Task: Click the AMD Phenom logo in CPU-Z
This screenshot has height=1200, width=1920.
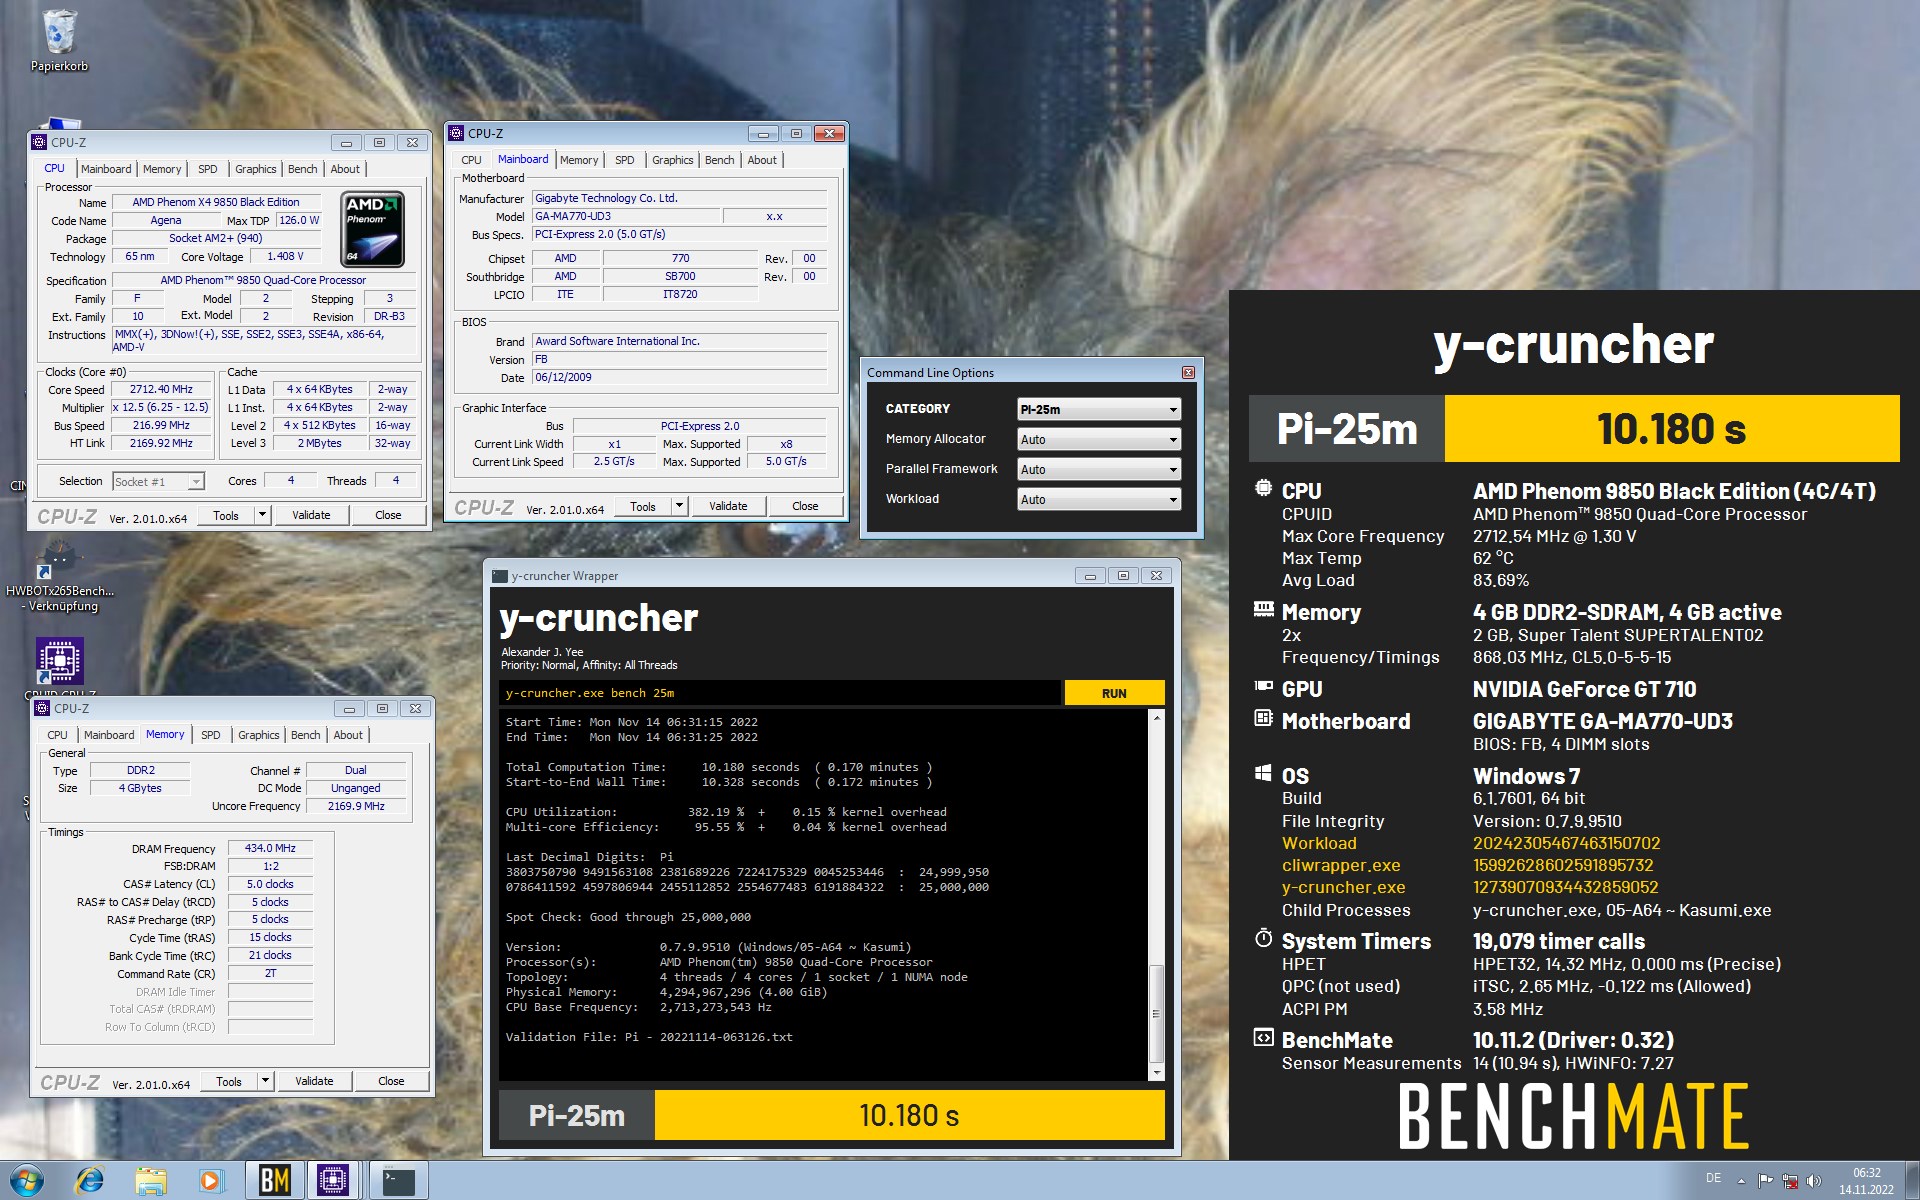Action: pyautogui.click(x=373, y=229)
